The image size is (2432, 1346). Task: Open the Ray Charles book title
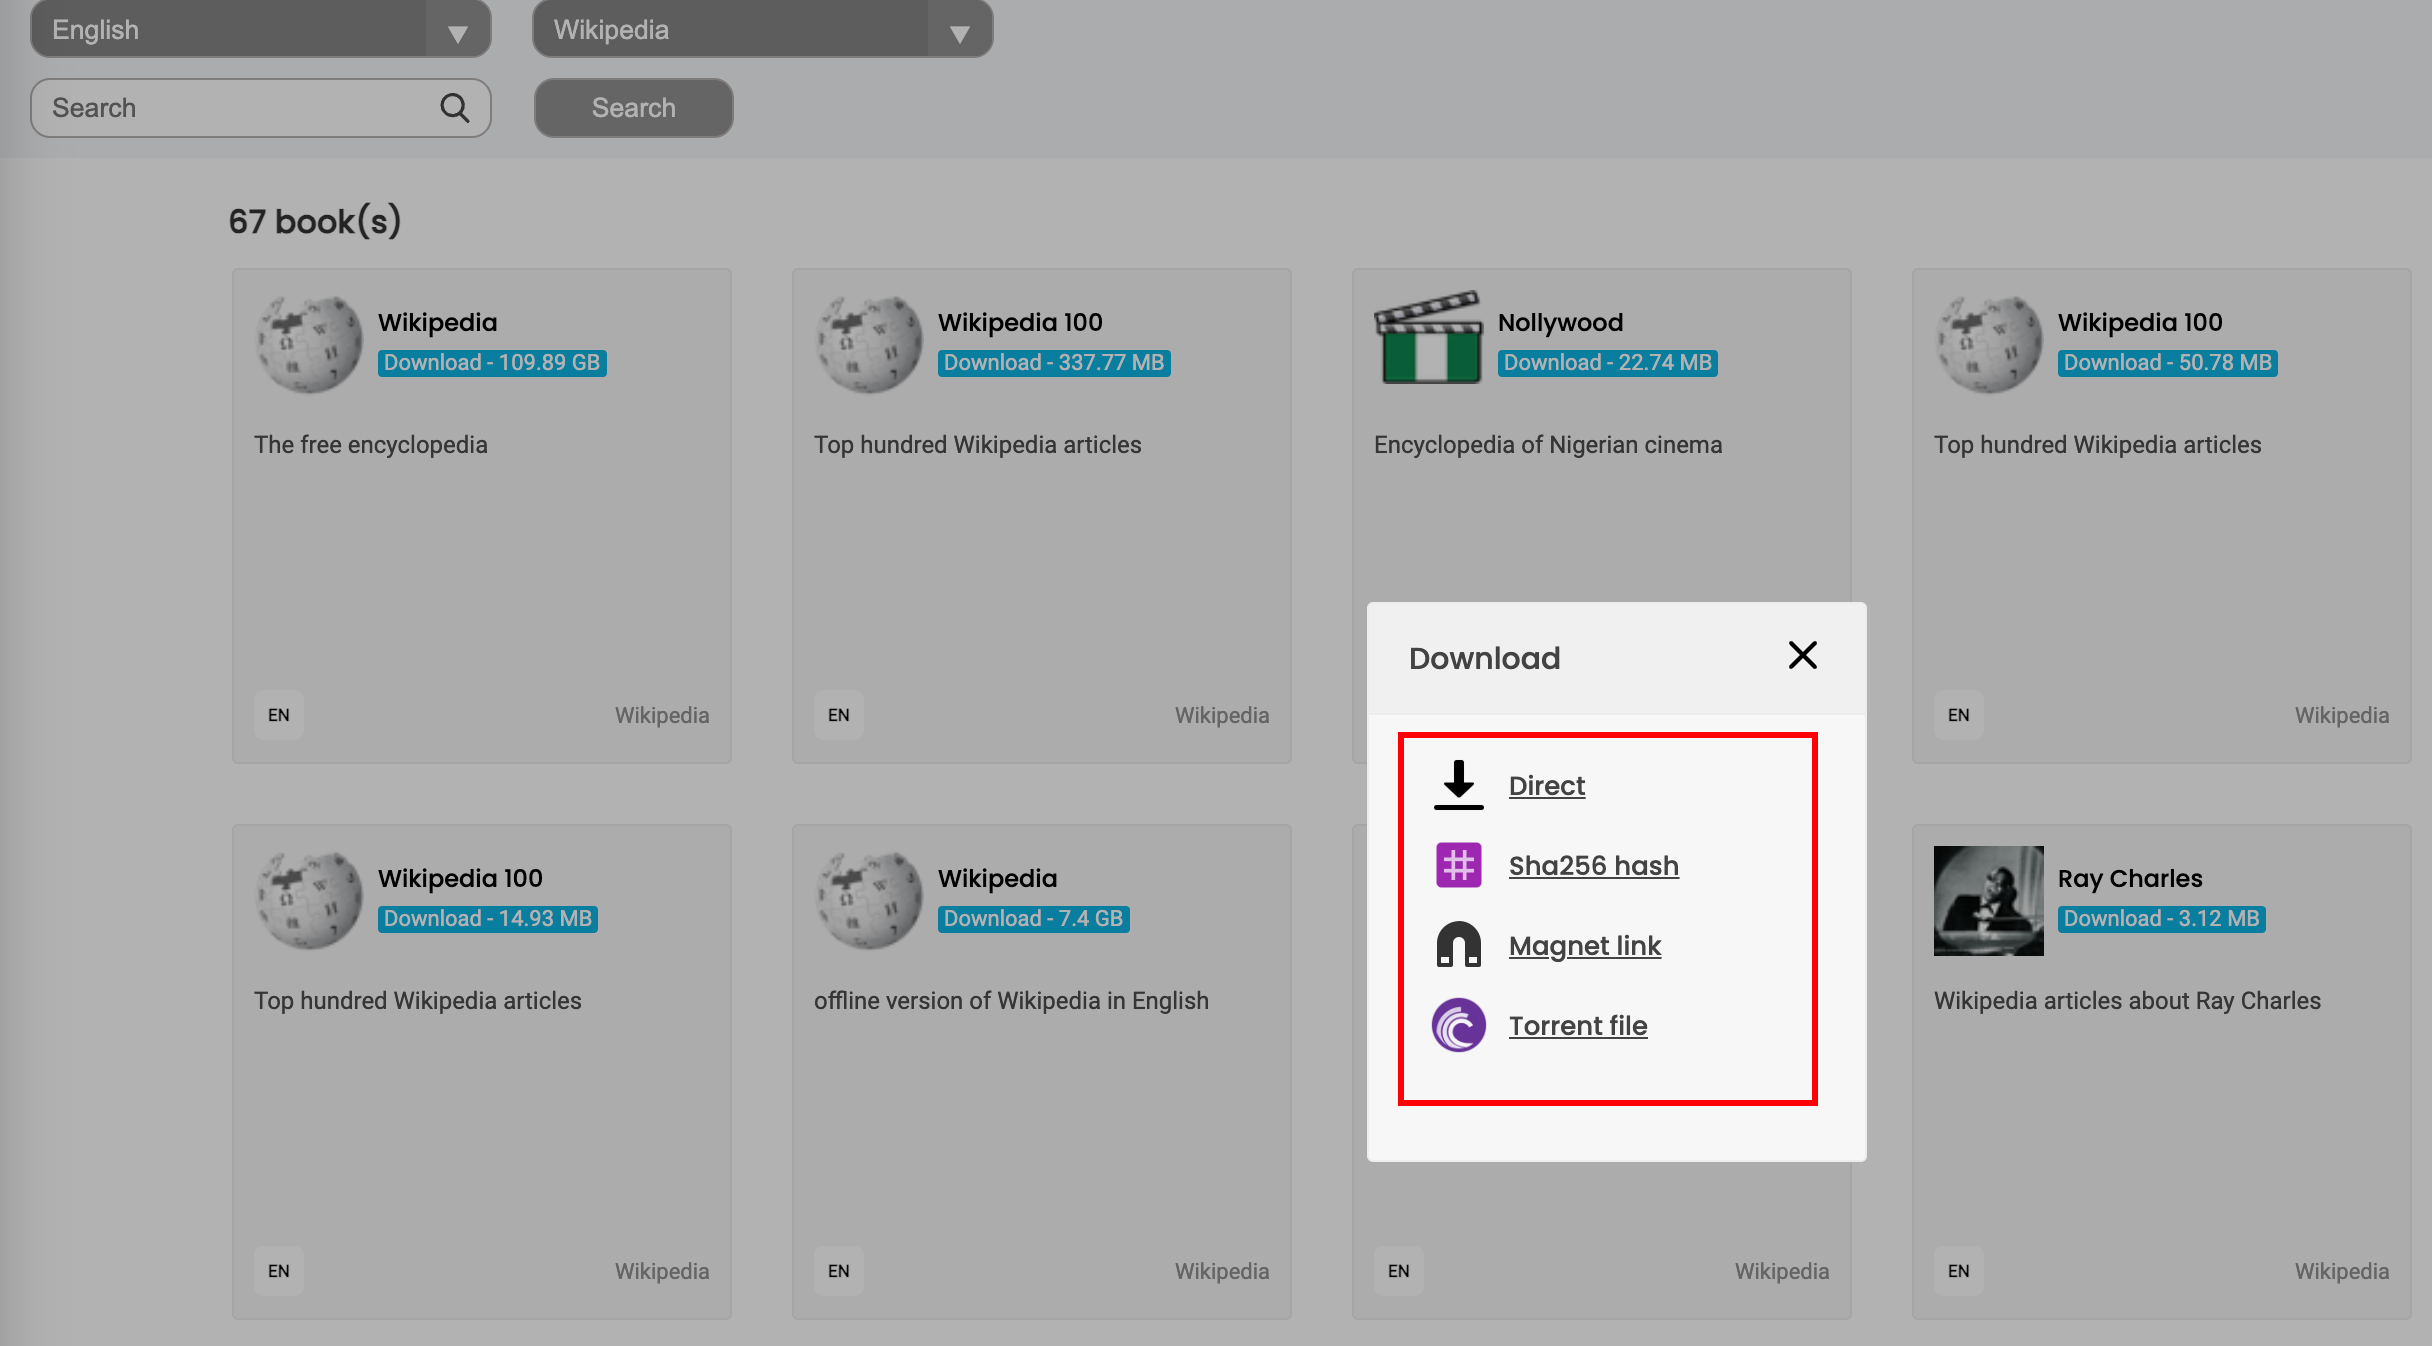click(2130, 878)
